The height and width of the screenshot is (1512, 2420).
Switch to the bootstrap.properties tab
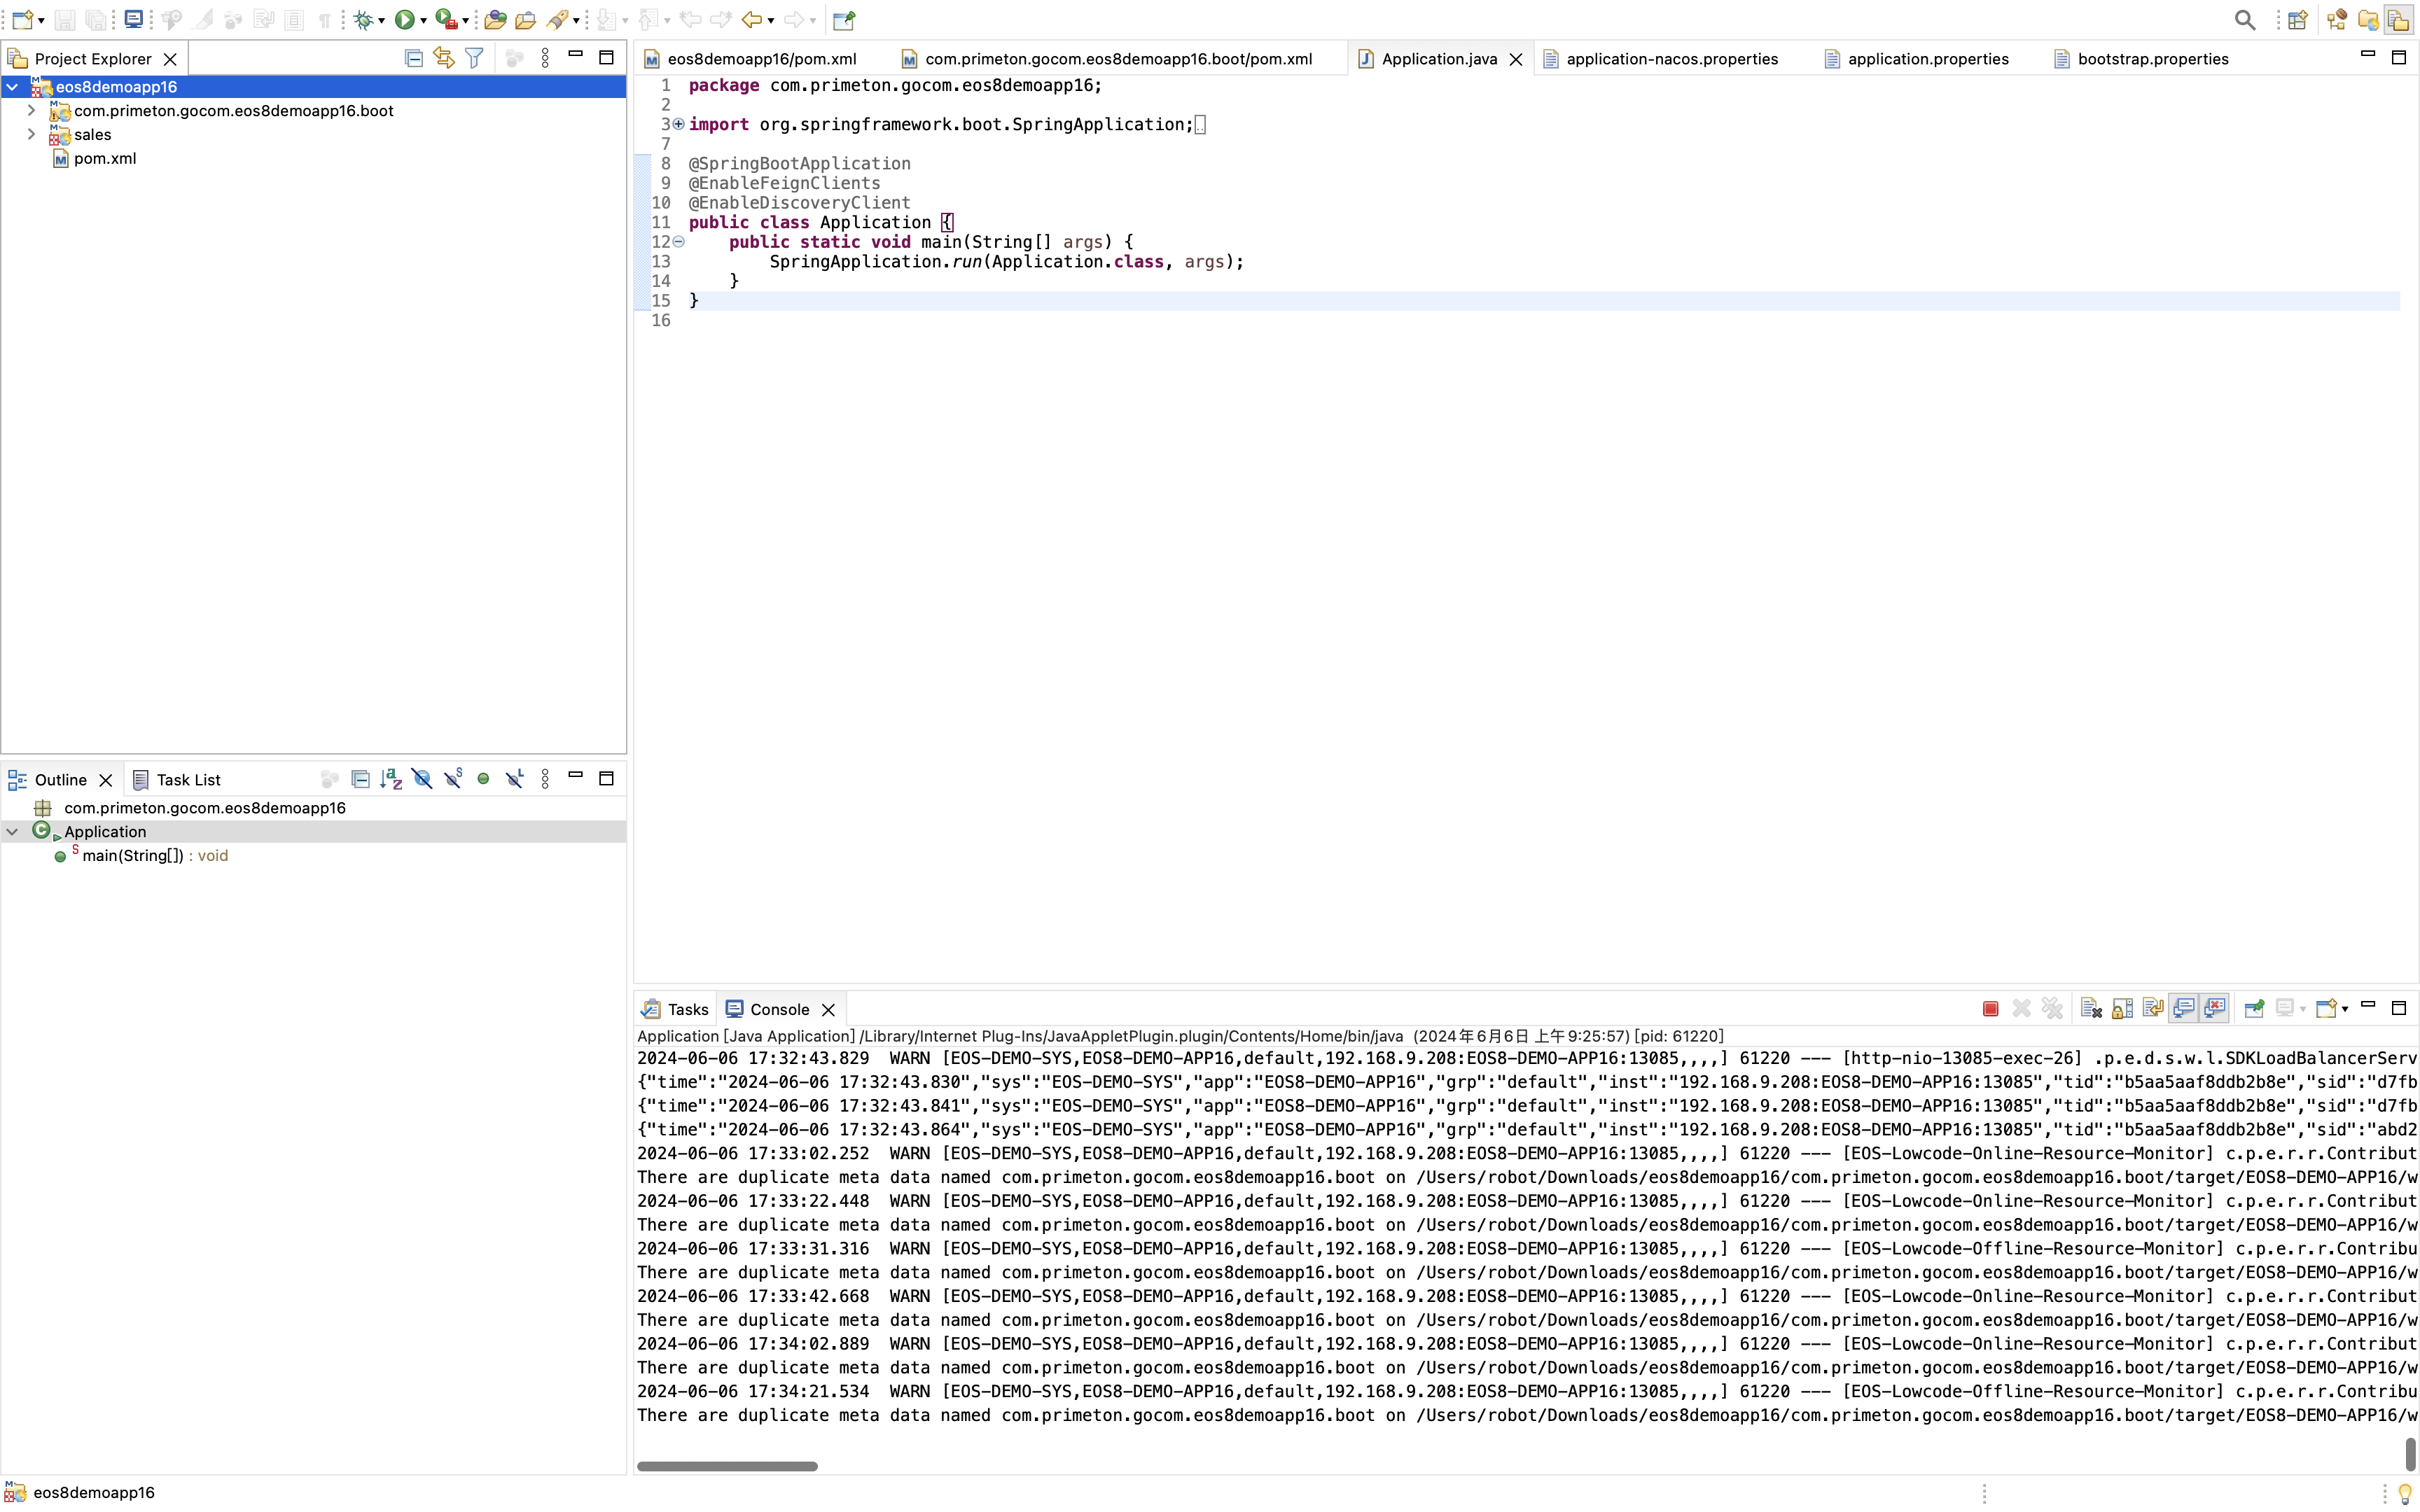[x=2150, y=58]
